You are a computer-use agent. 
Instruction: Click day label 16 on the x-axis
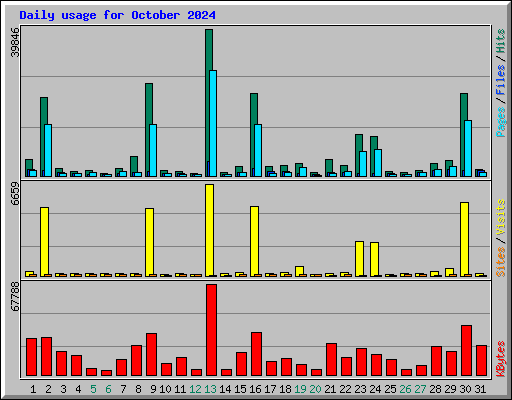coord(255,389)
